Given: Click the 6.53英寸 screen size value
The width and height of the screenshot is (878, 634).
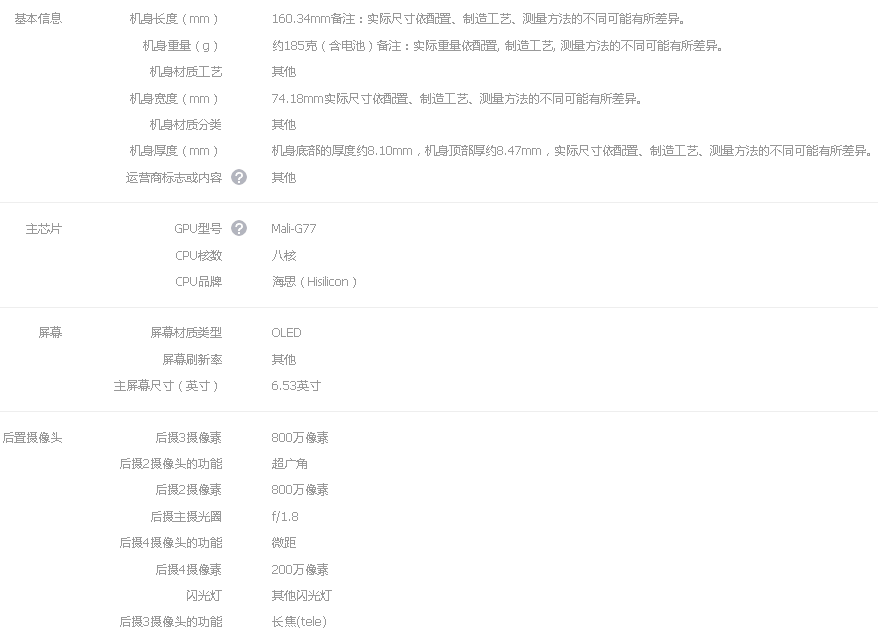Looking at the screenshot, I should coord(295,385).
